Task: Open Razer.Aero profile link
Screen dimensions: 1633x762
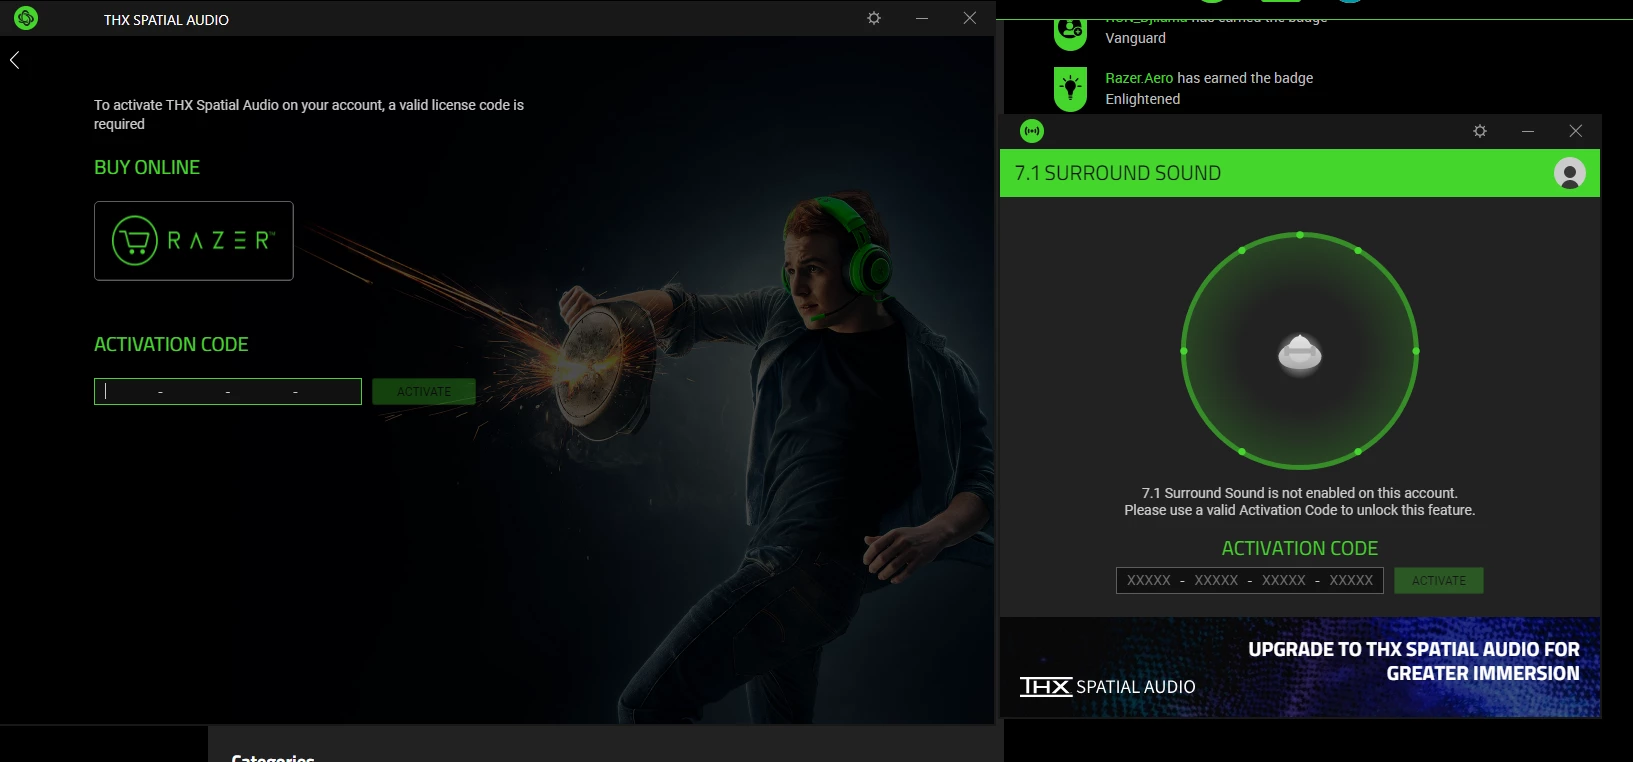Action: (1139, 78)
